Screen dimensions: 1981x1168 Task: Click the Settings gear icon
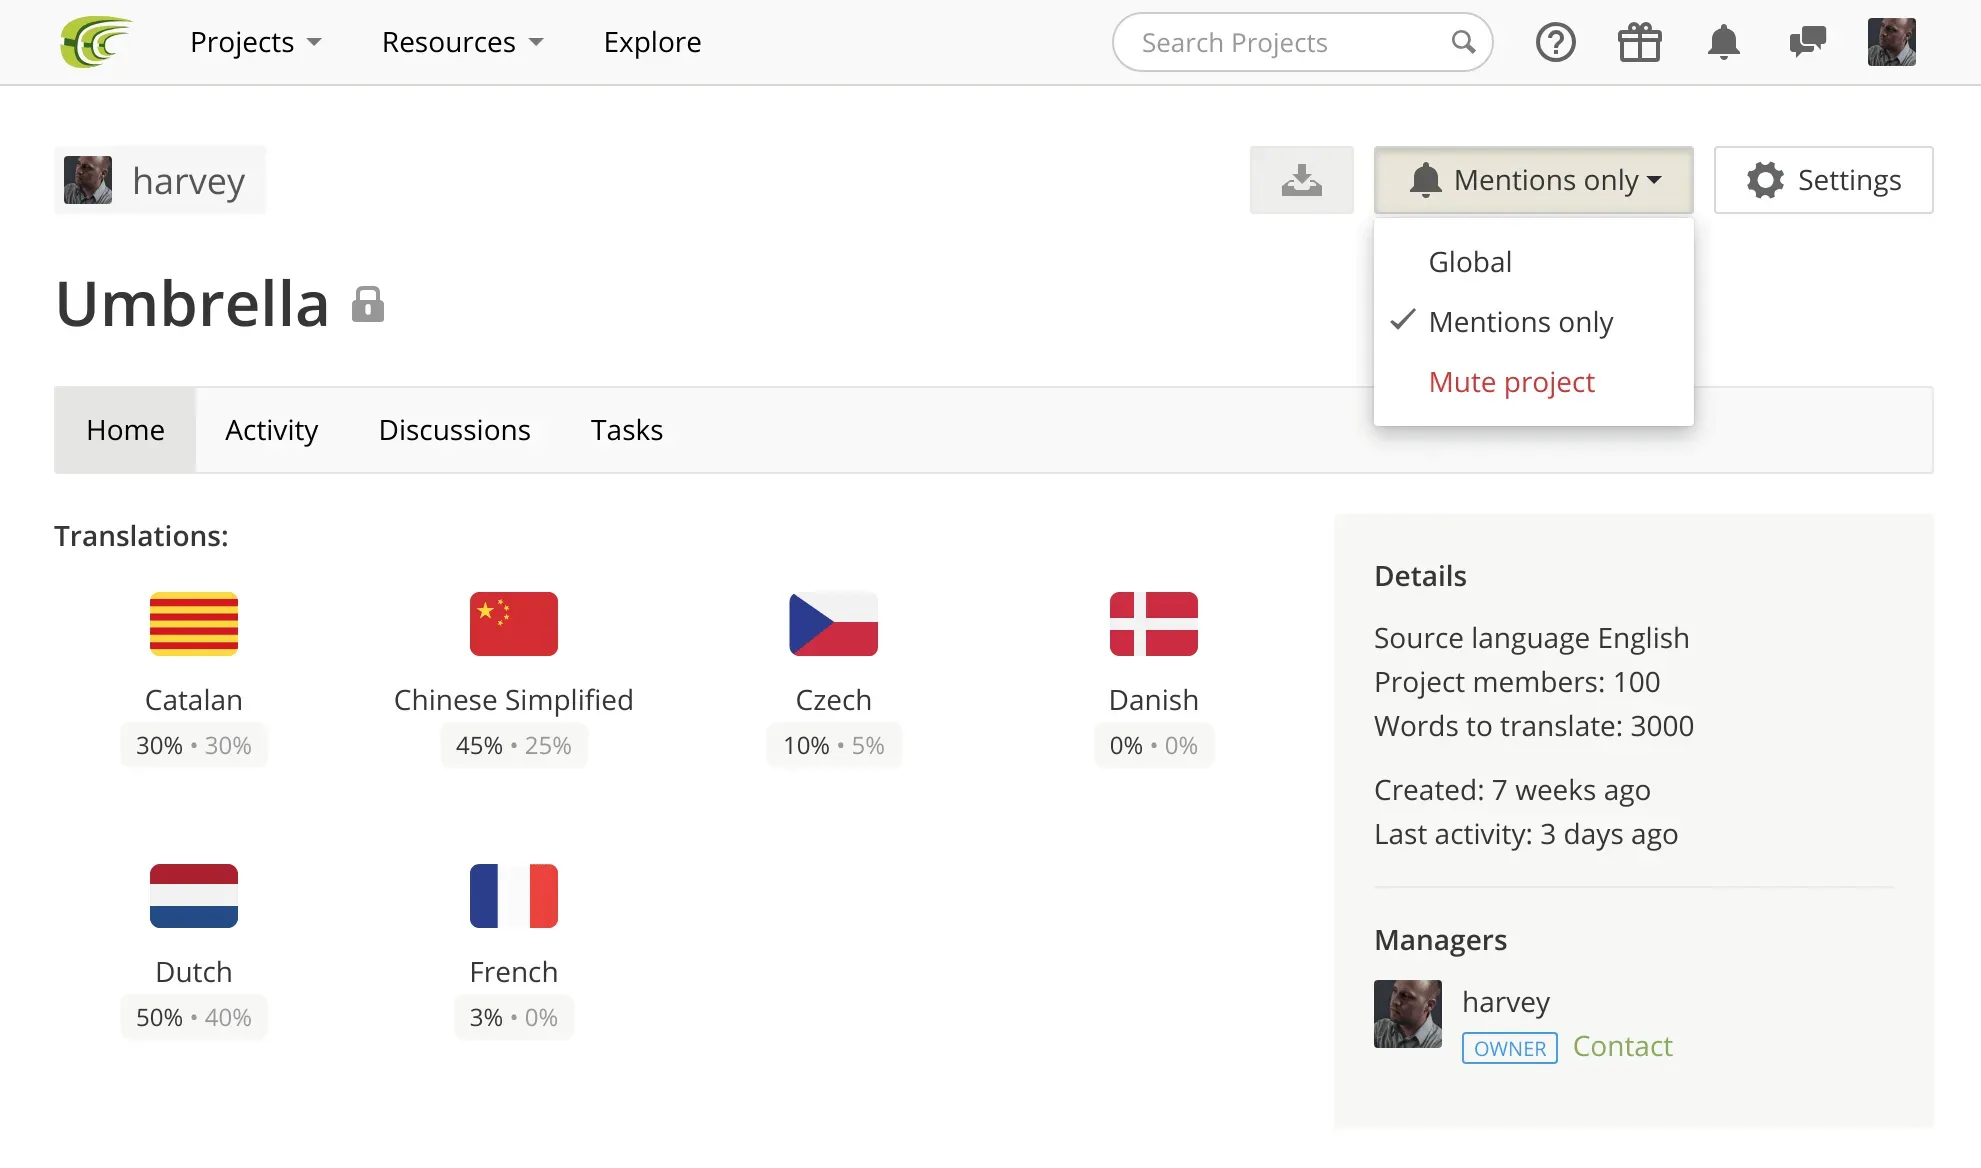point(1766,178)
